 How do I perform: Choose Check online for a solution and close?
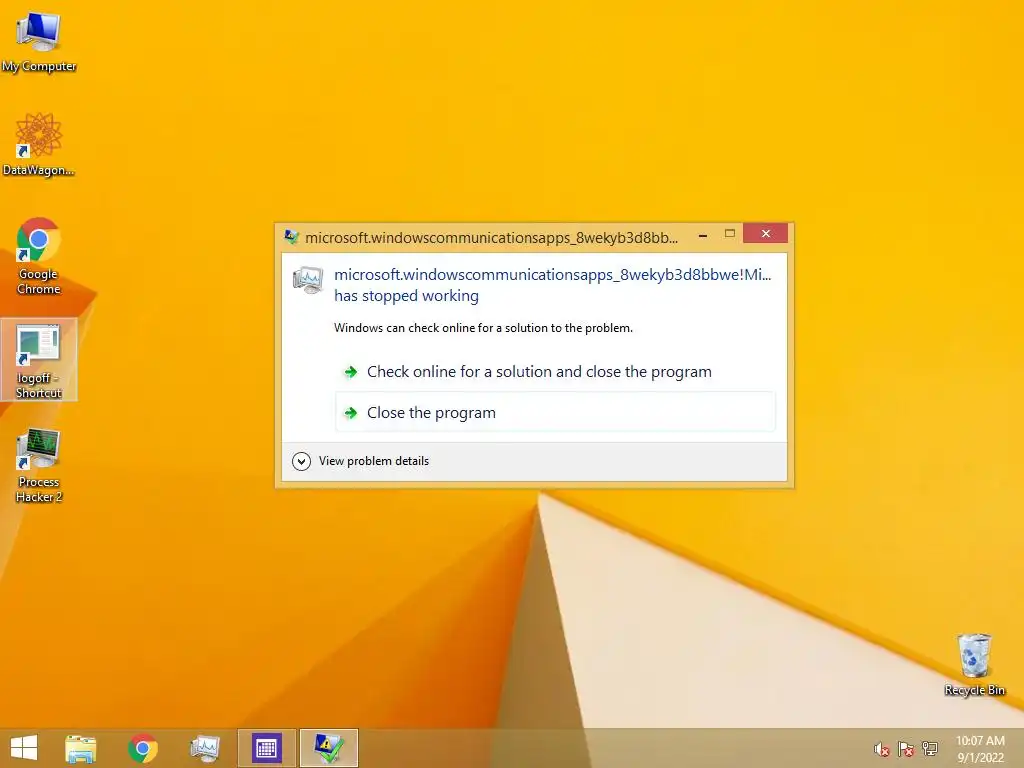555,372
